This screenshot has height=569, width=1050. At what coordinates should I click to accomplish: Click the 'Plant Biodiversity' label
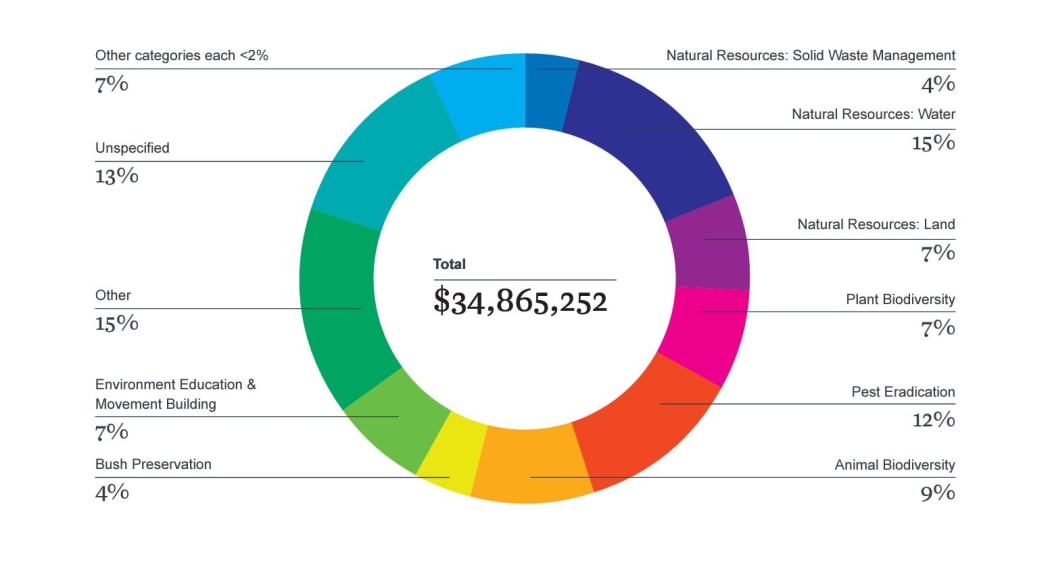click(x=901, y=299)
